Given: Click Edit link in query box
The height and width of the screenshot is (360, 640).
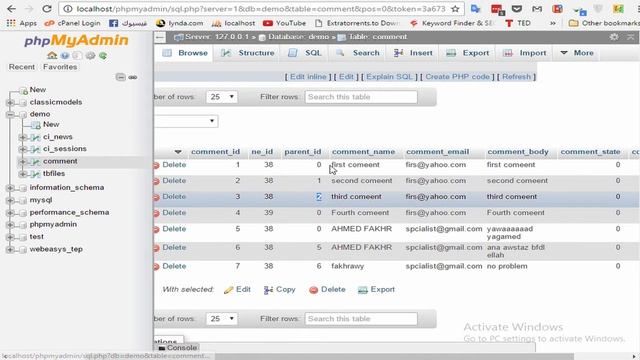Looking at the screenshot, I should (x=346, y=77).
